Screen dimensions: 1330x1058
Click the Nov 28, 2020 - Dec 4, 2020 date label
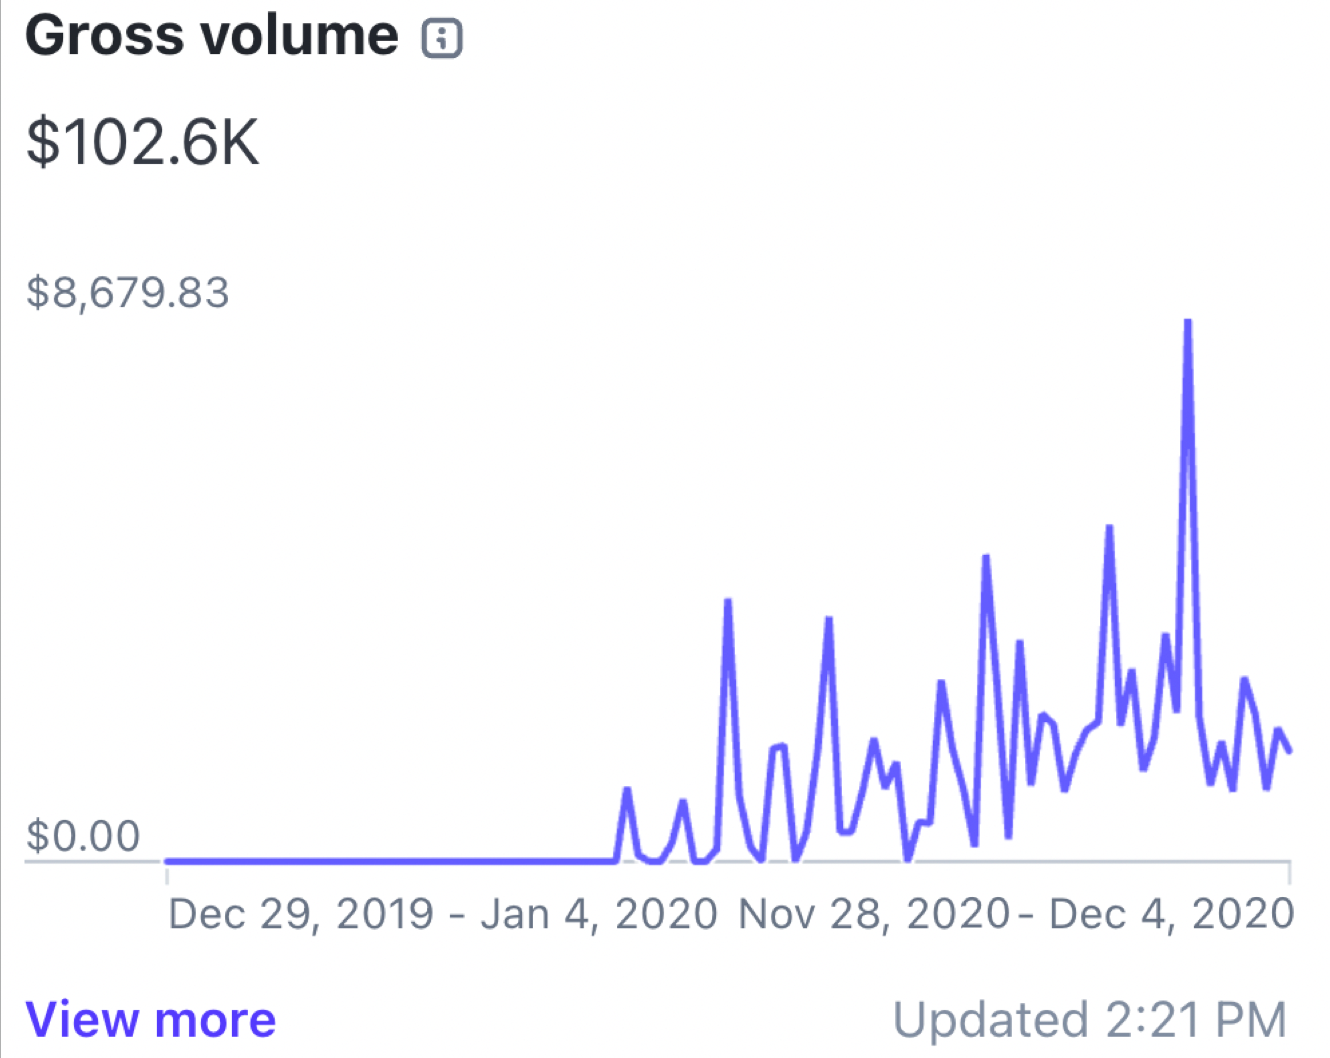click(x=1016, y=914)
